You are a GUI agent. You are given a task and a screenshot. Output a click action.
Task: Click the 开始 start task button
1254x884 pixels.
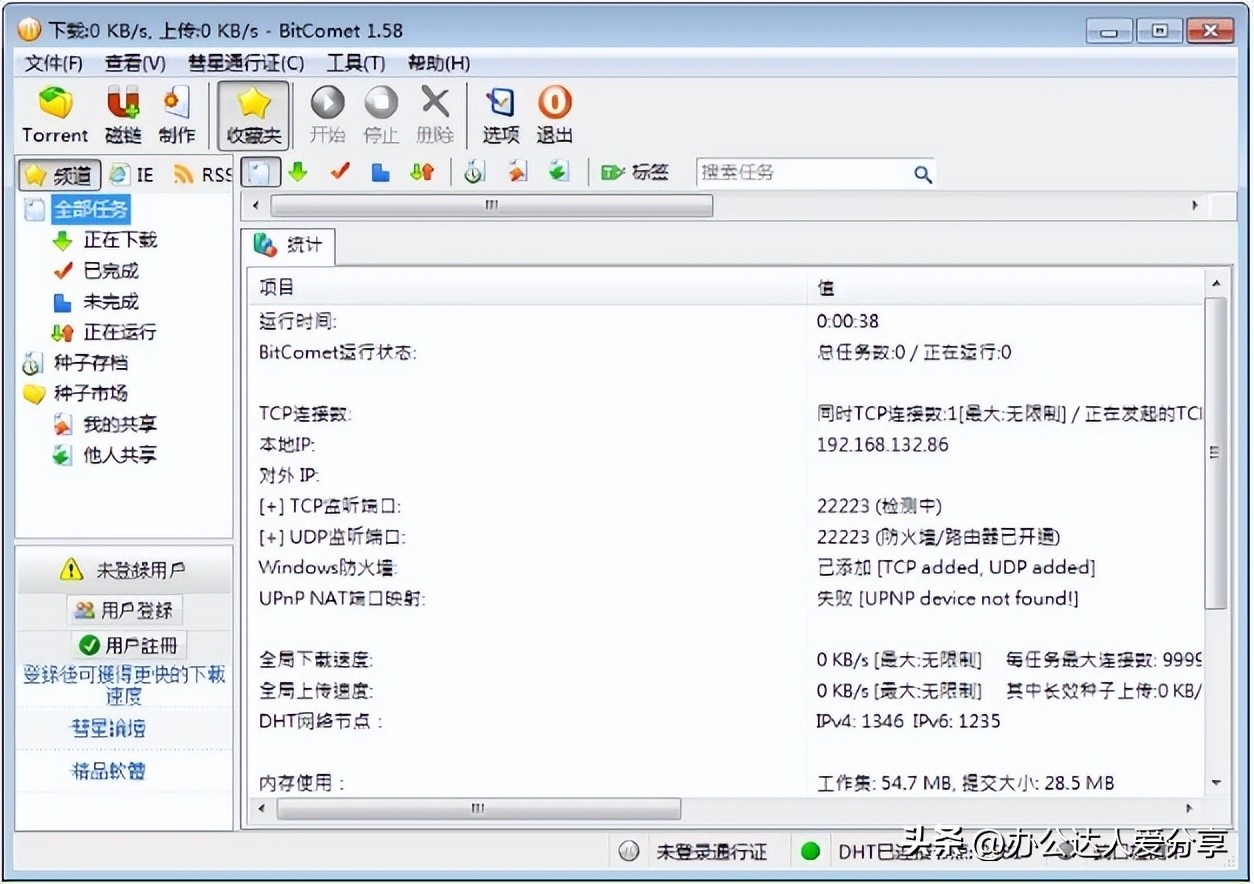(327, 115)
